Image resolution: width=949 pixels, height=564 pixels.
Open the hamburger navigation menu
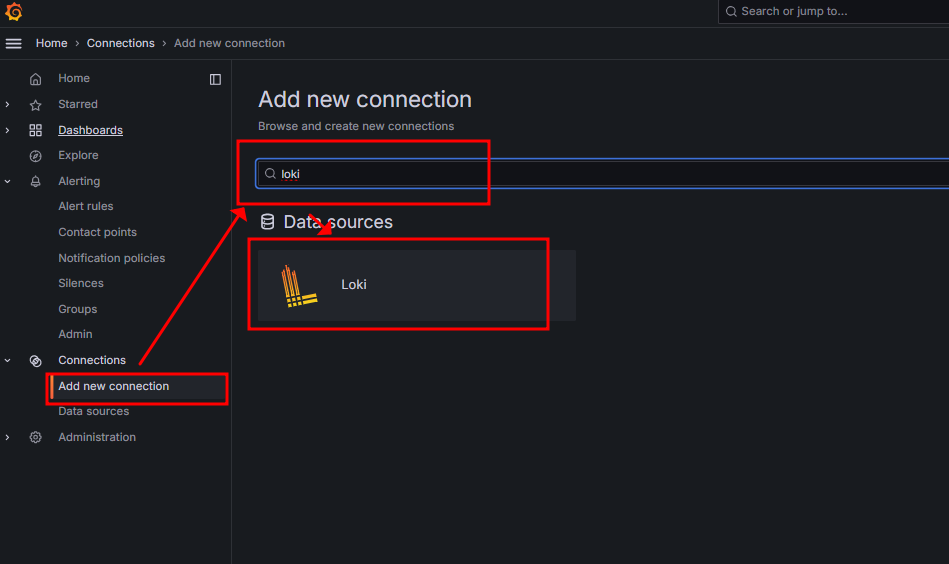click(x=13, y=44)
